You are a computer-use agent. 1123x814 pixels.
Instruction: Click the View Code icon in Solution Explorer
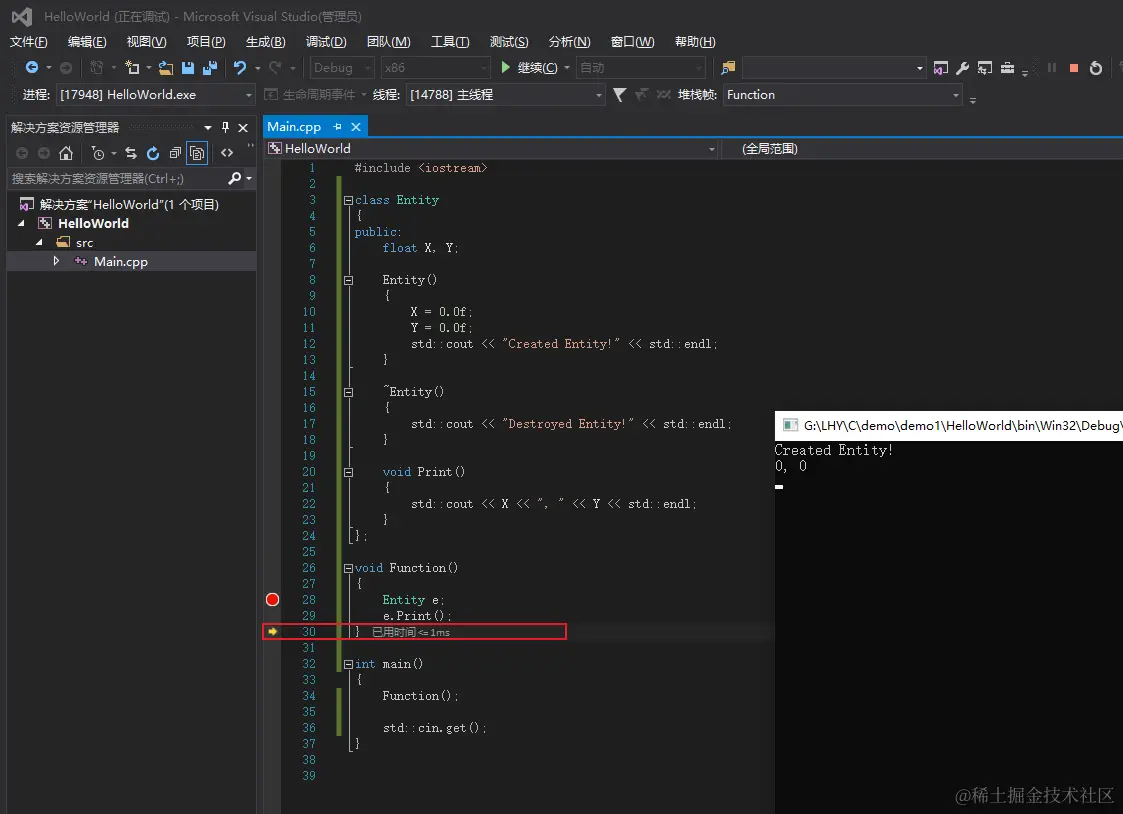tap(227, 152)
